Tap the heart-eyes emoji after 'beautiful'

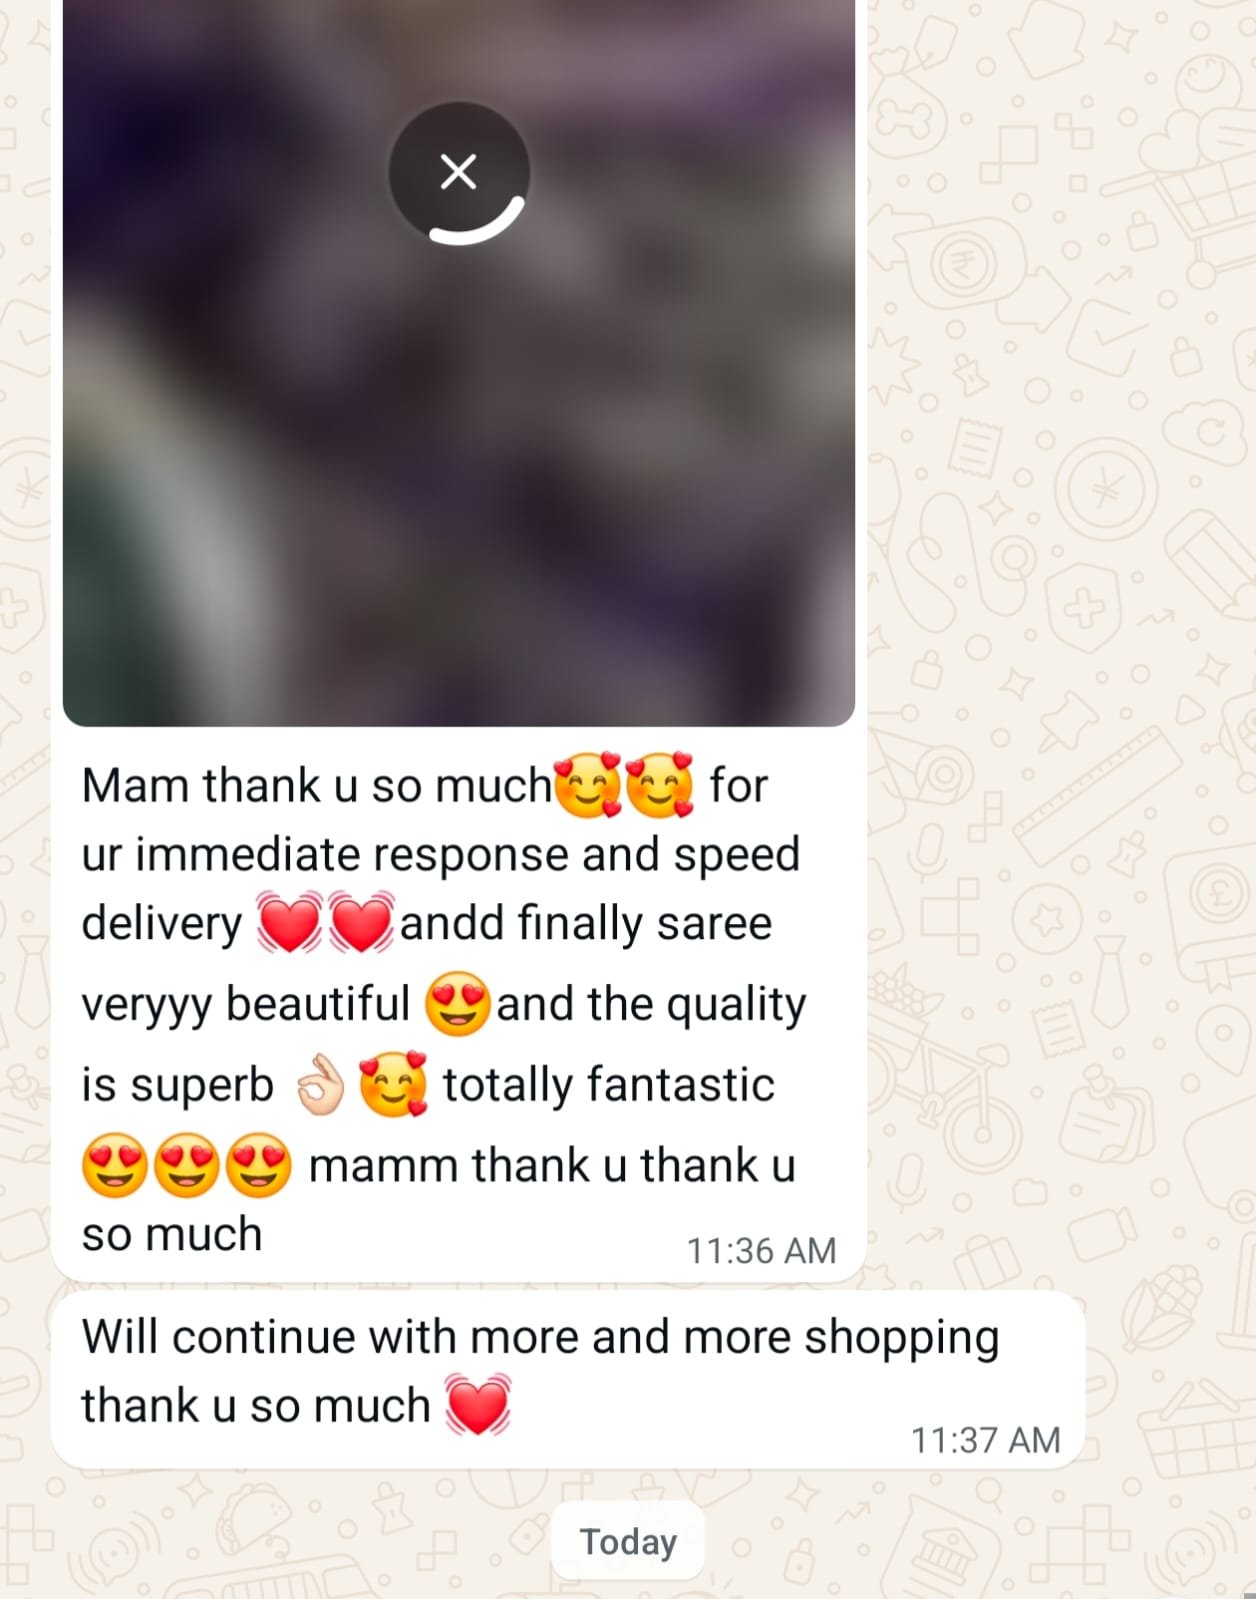click(458, 1003)
